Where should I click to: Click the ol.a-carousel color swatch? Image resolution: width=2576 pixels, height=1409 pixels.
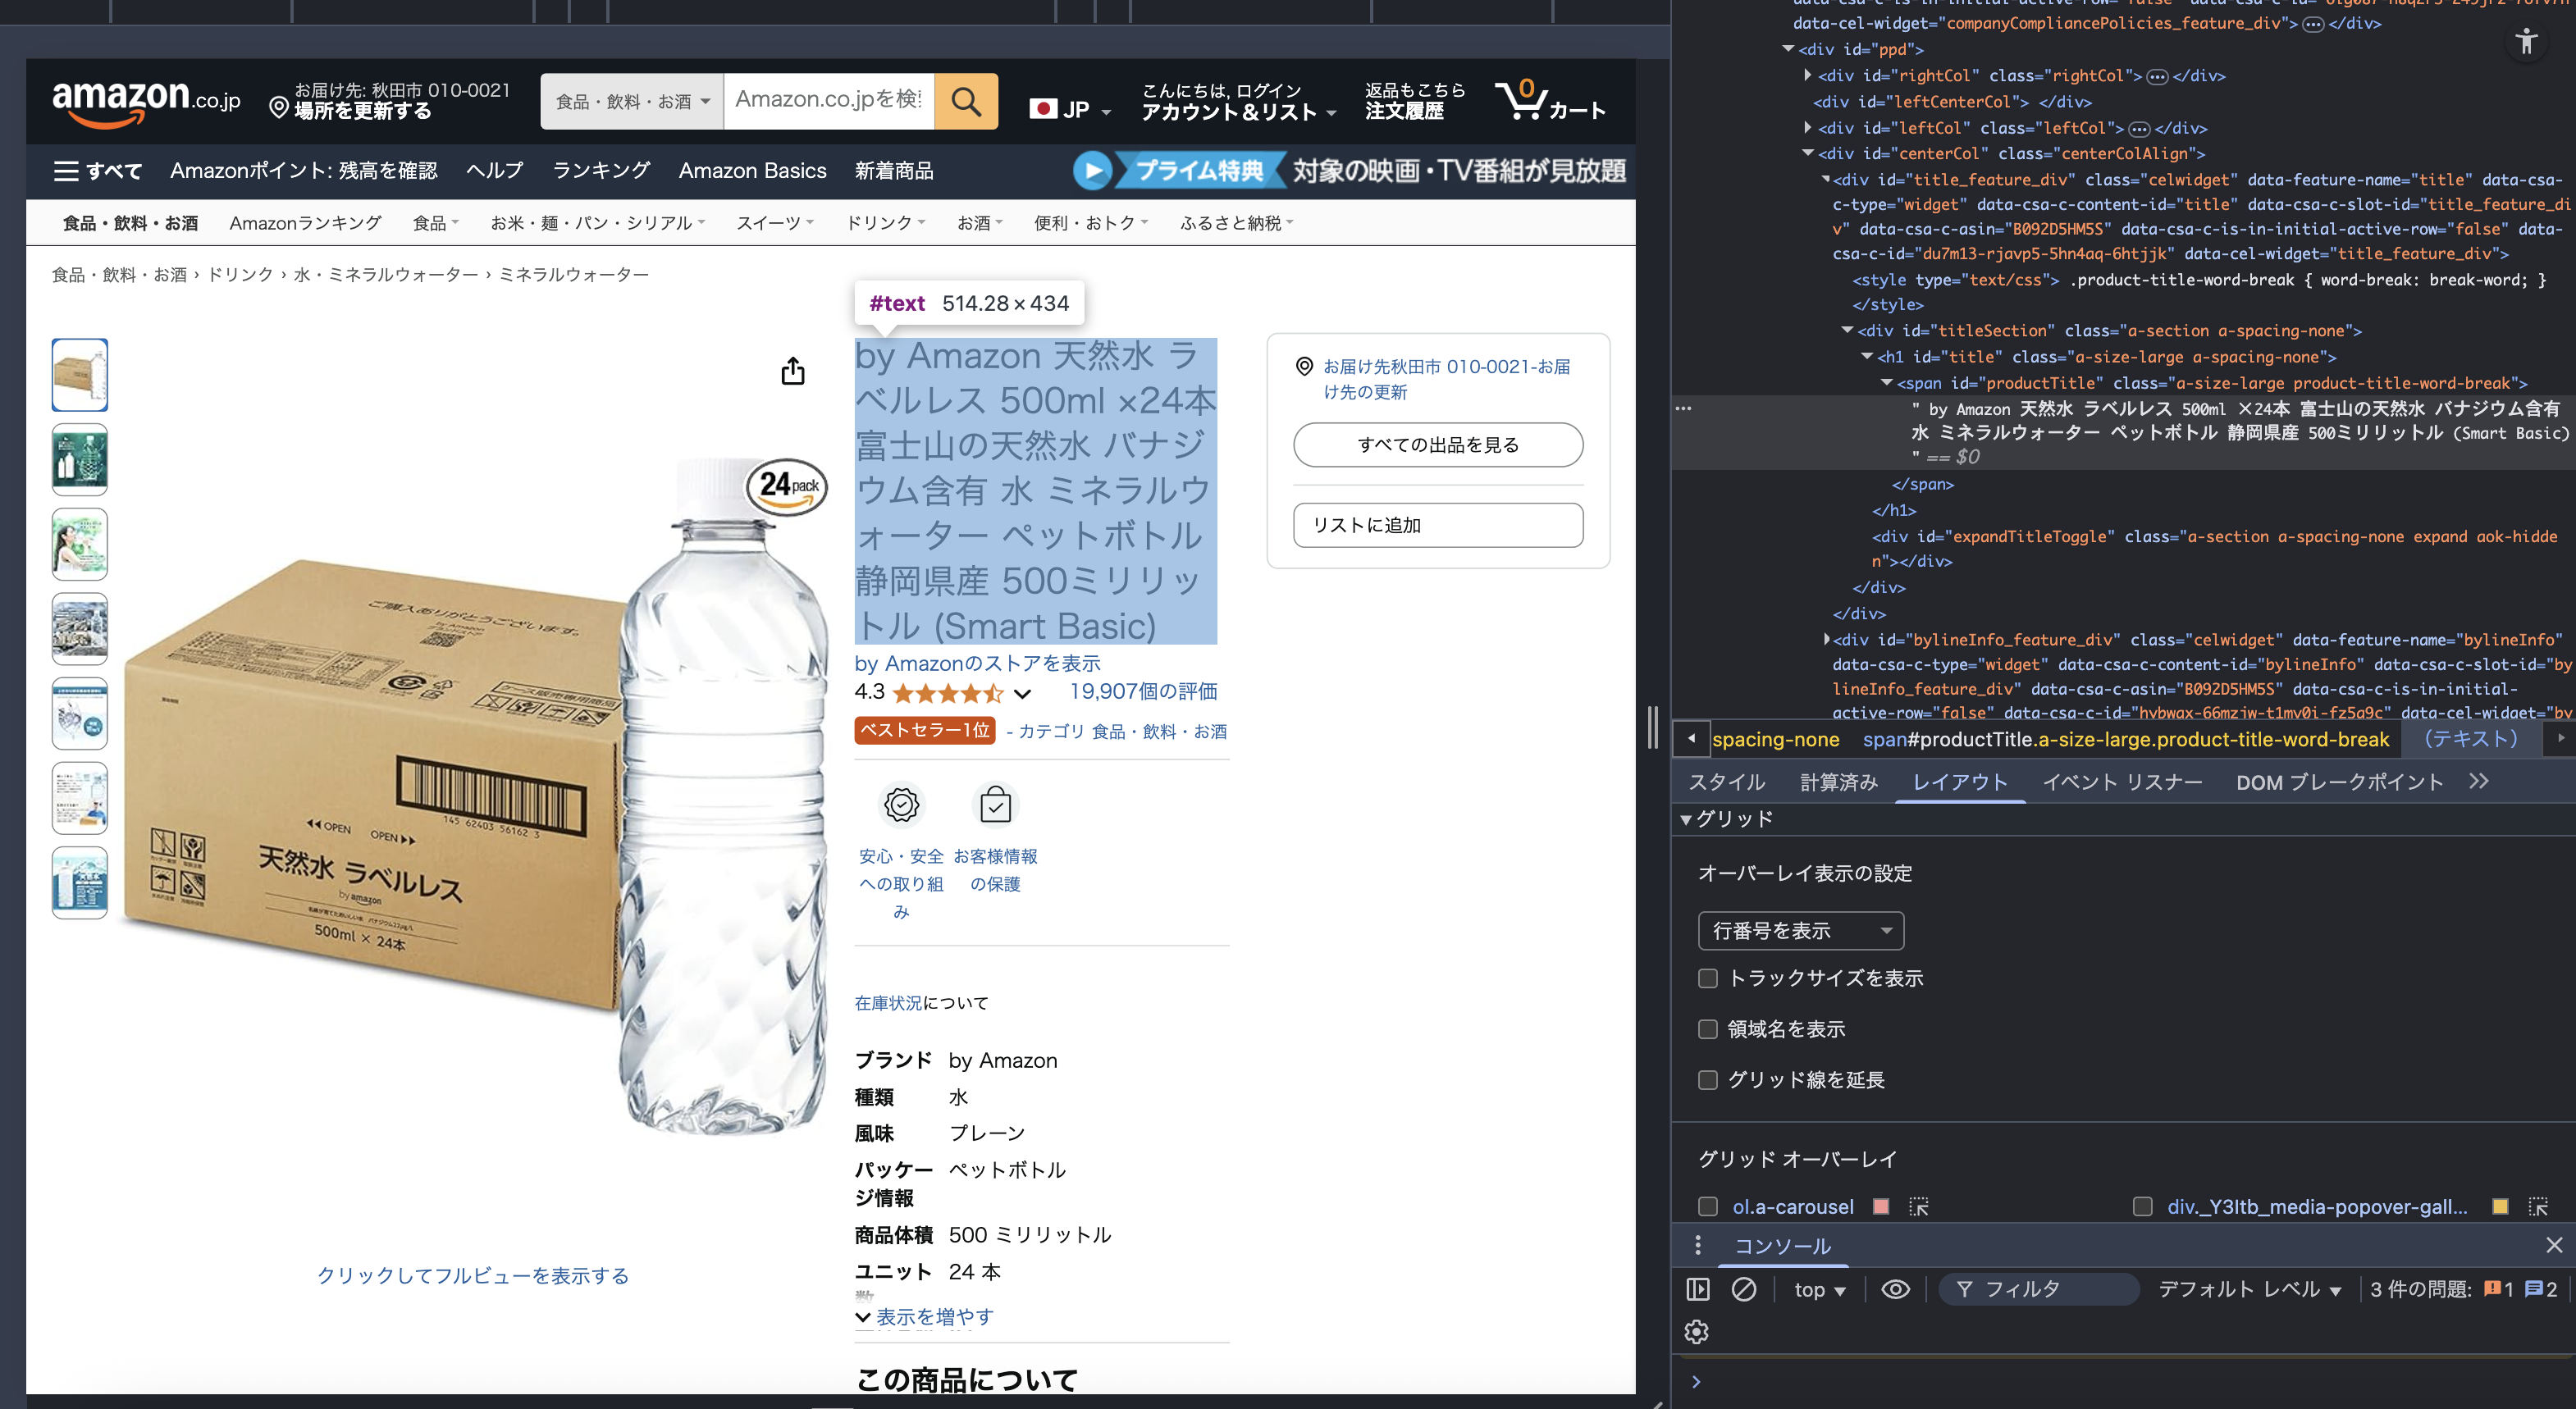click(1880, 1207)
